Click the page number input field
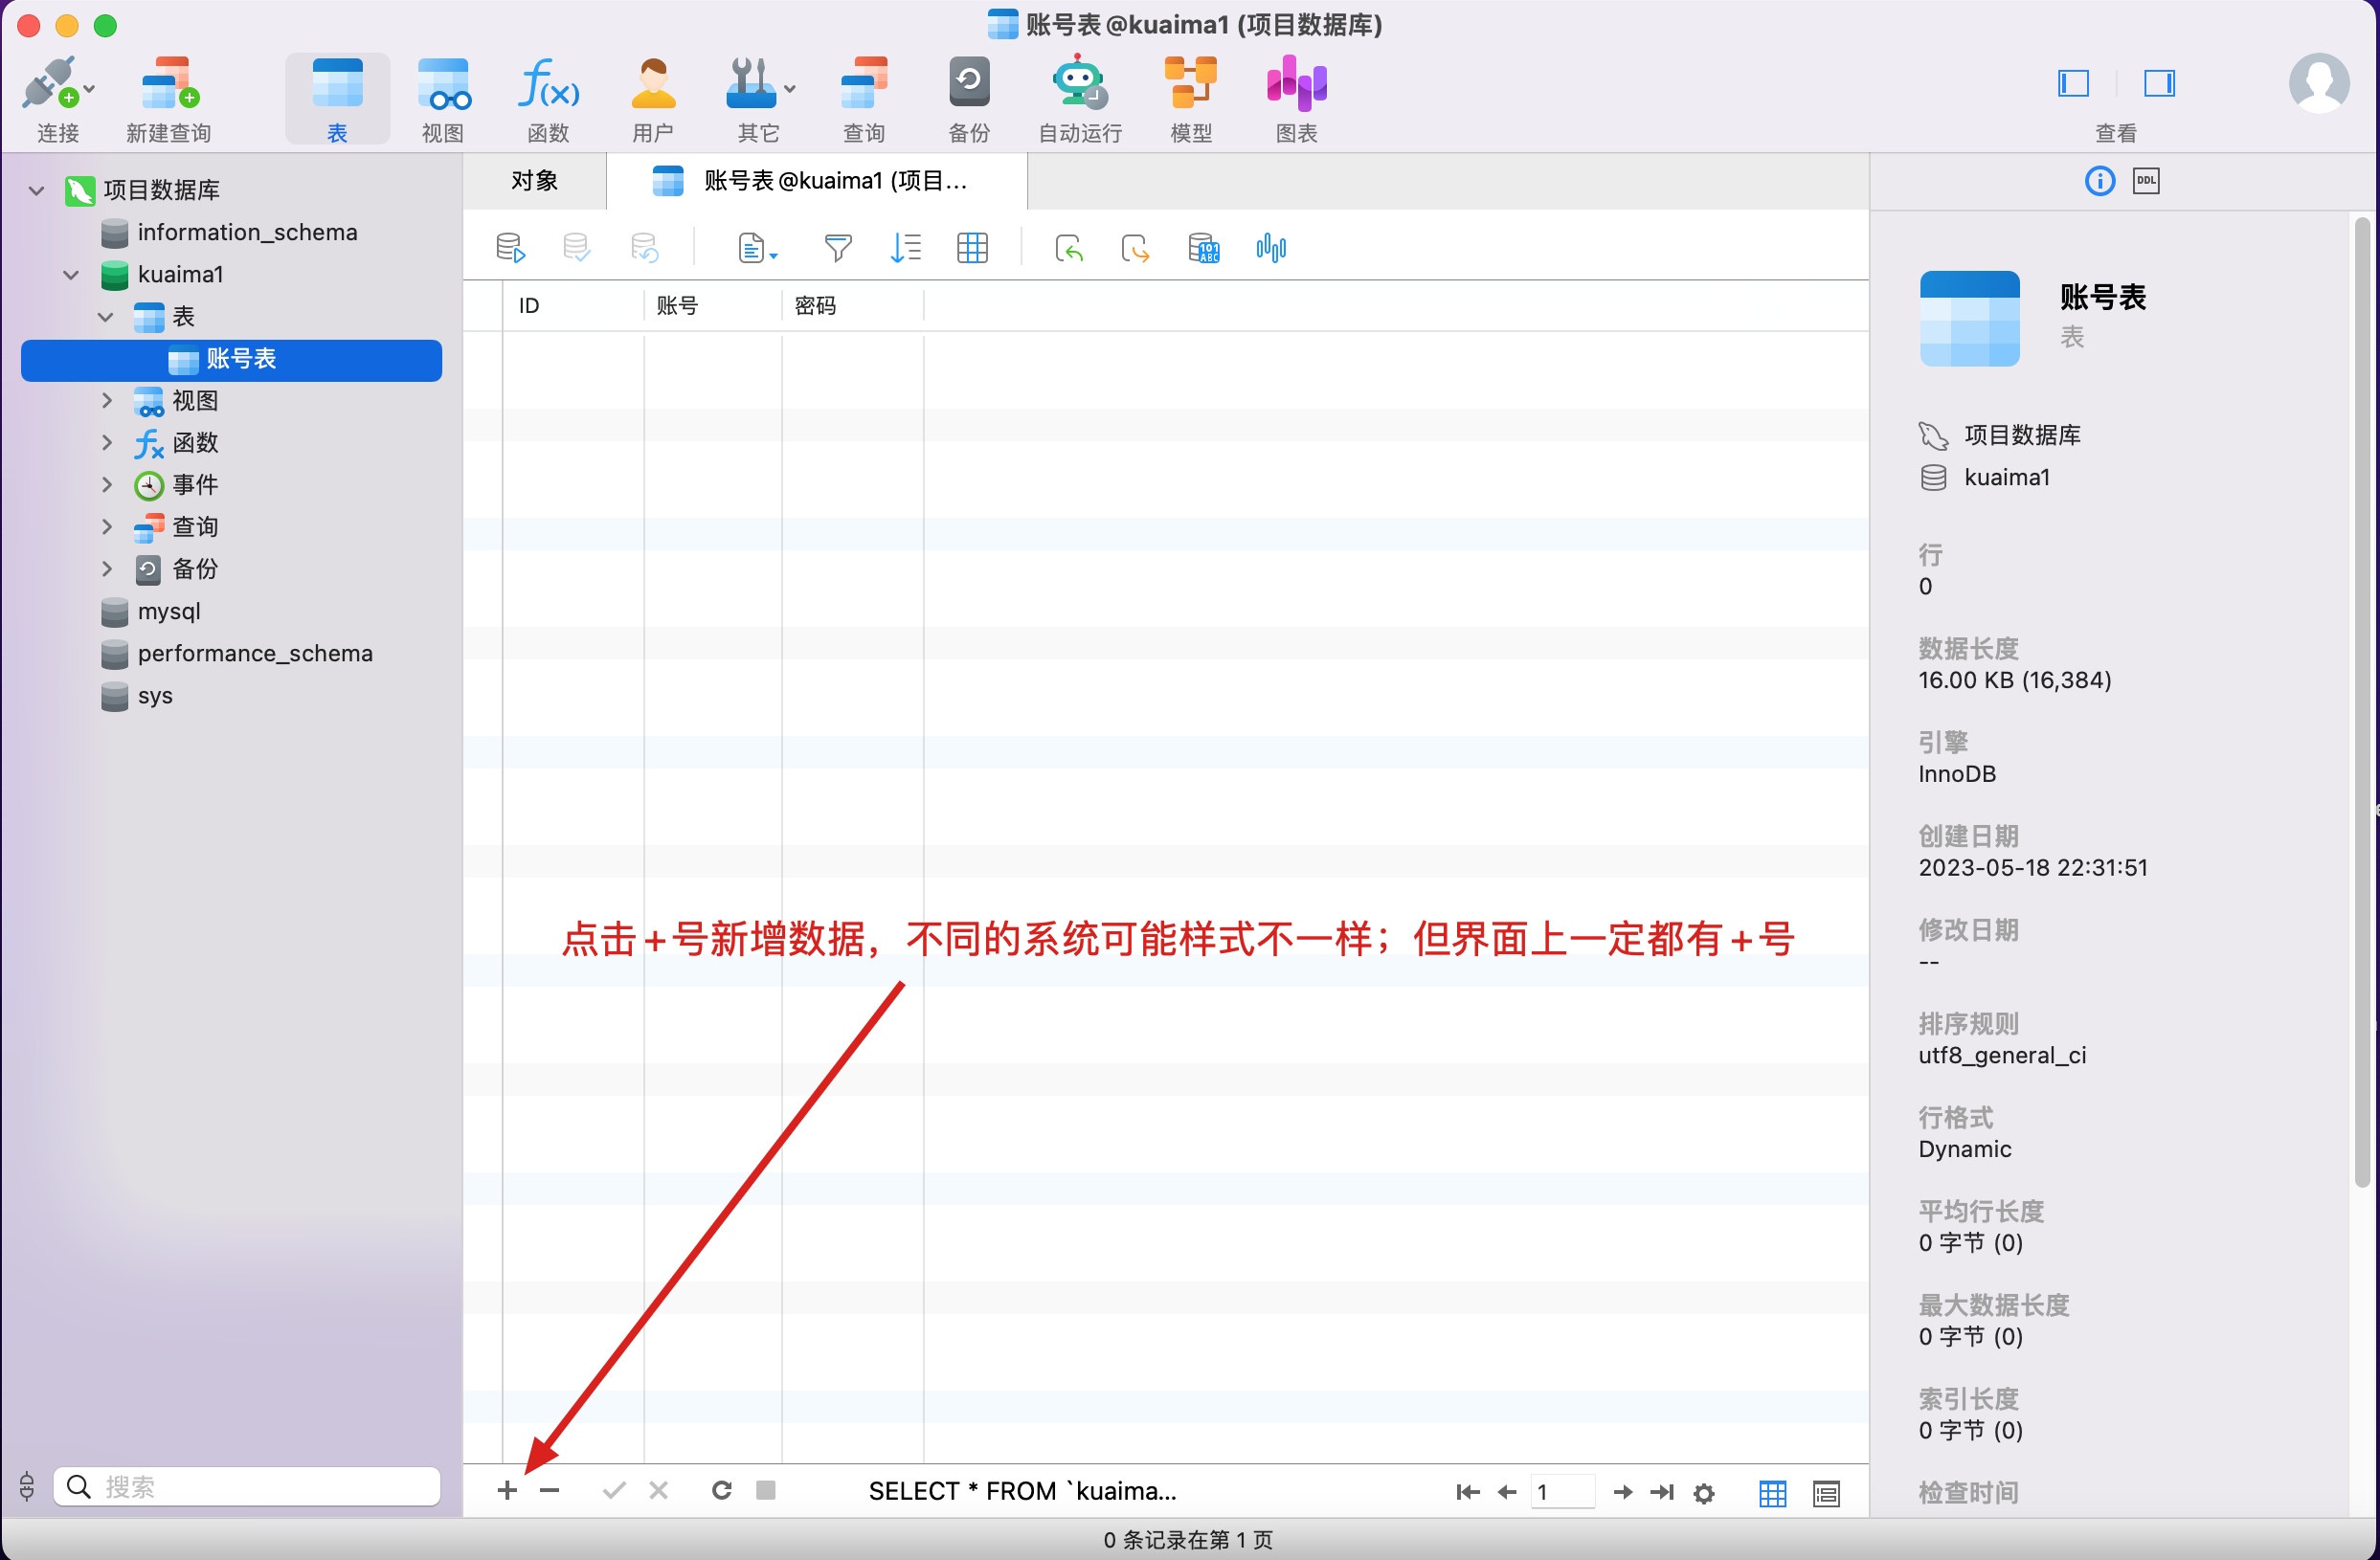Image resolution: width=2380 pixels, height=1560 pixels. pos(1563,1492)
